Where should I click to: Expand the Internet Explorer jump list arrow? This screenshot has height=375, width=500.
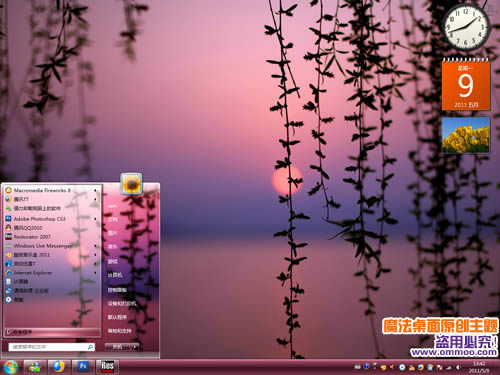pos(95,273)
